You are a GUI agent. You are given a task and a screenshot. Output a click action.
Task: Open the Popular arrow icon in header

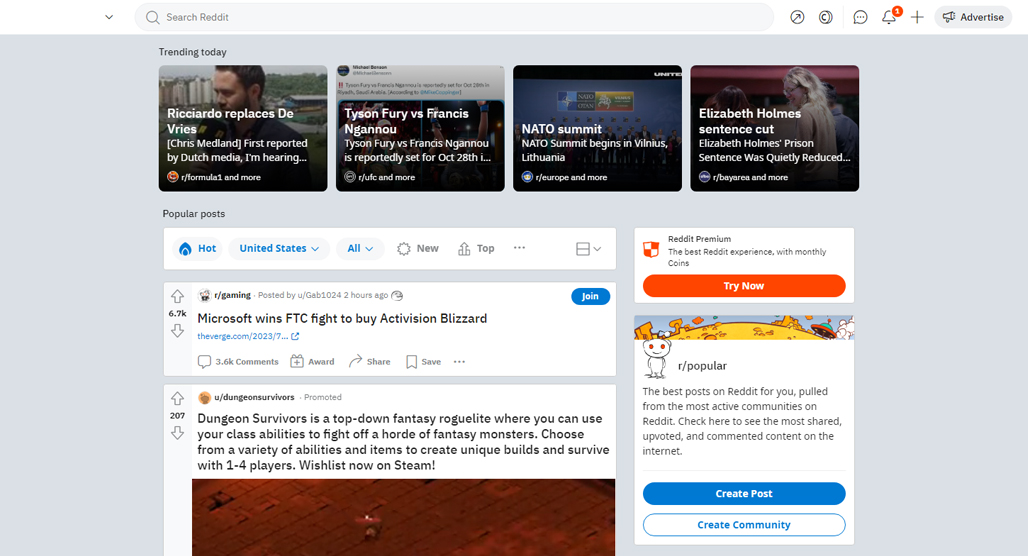[x=797, y=17]
